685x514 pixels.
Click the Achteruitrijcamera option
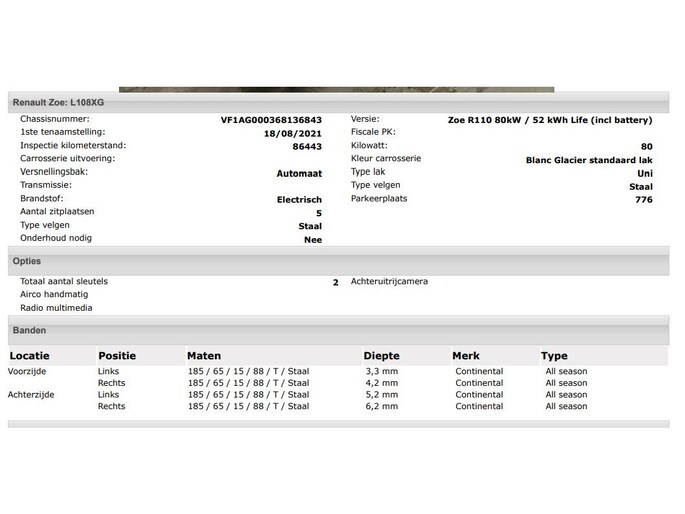pyautogui.click(x=389, y=282)
